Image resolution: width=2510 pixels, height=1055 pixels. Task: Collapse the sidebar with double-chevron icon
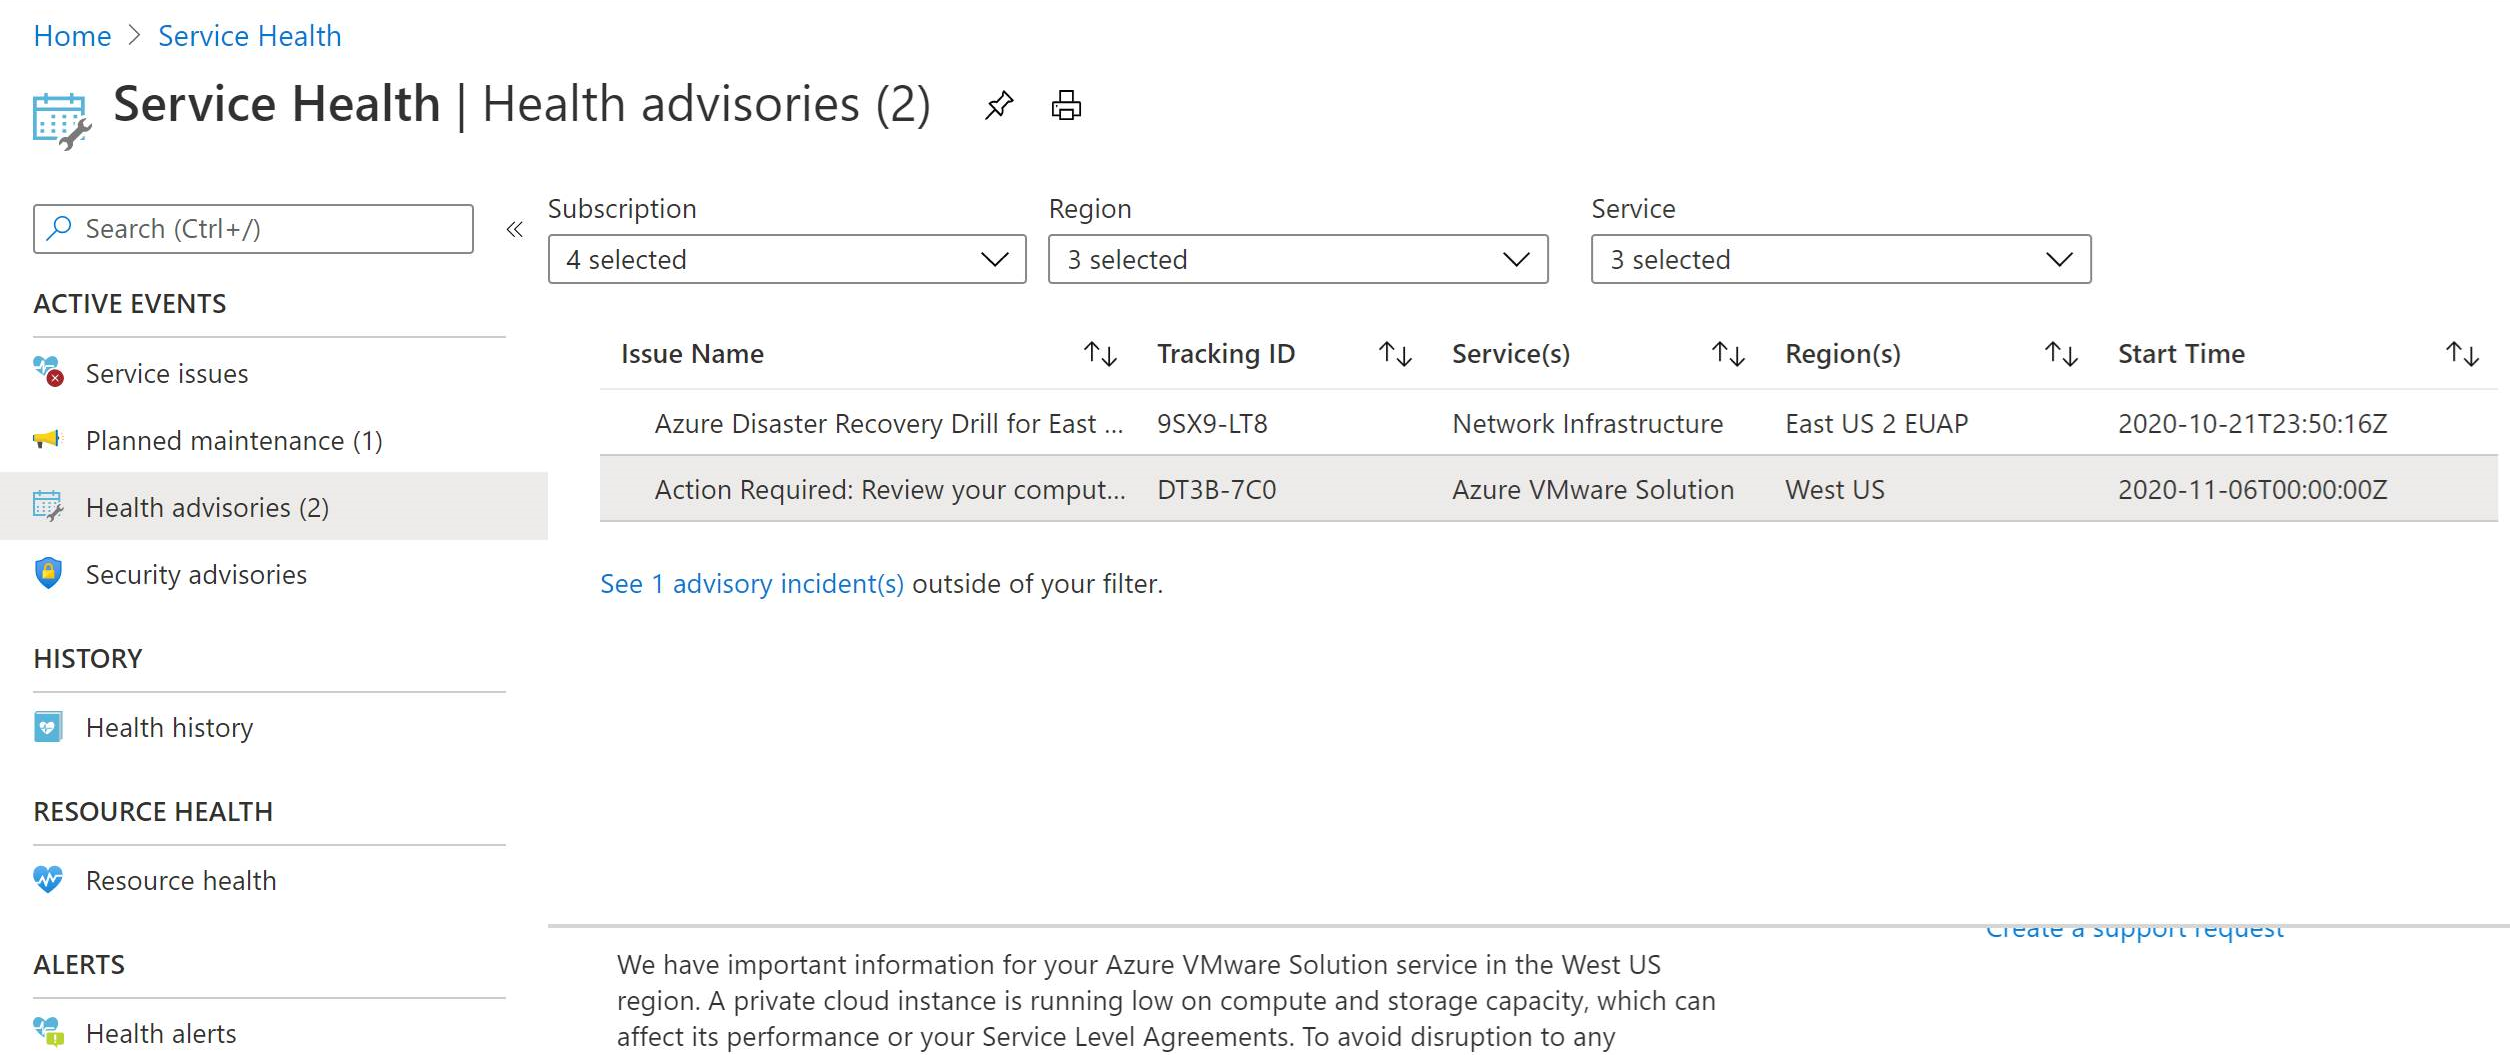tap(514, 230)
